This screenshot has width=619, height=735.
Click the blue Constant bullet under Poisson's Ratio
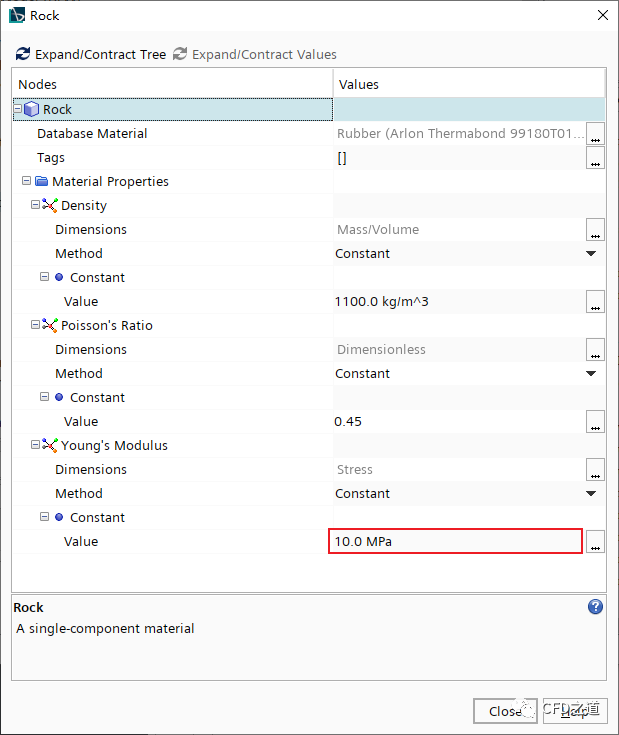(x=59, y=397)
